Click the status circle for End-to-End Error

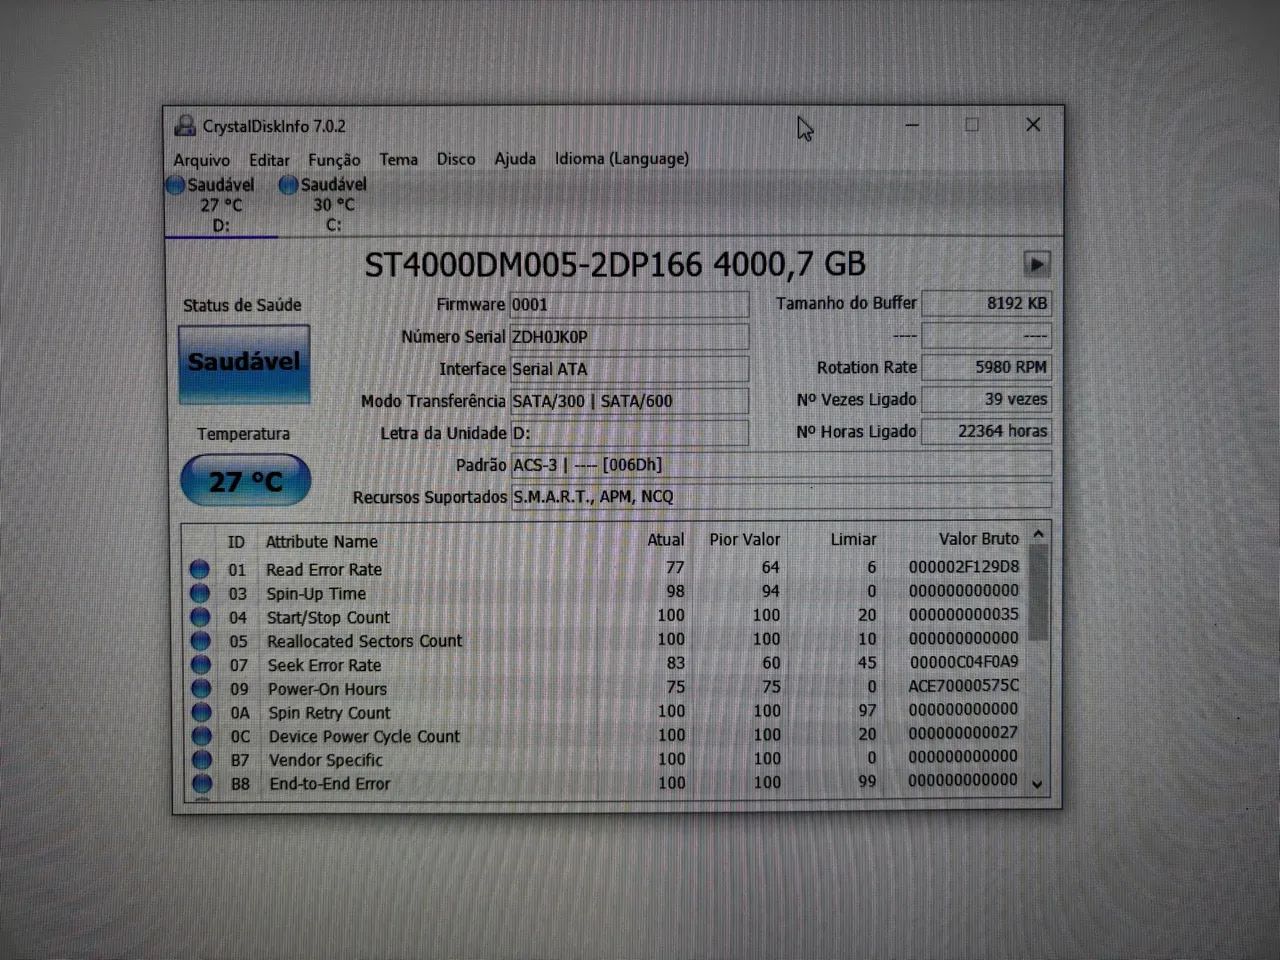click(x=203, y=784)
